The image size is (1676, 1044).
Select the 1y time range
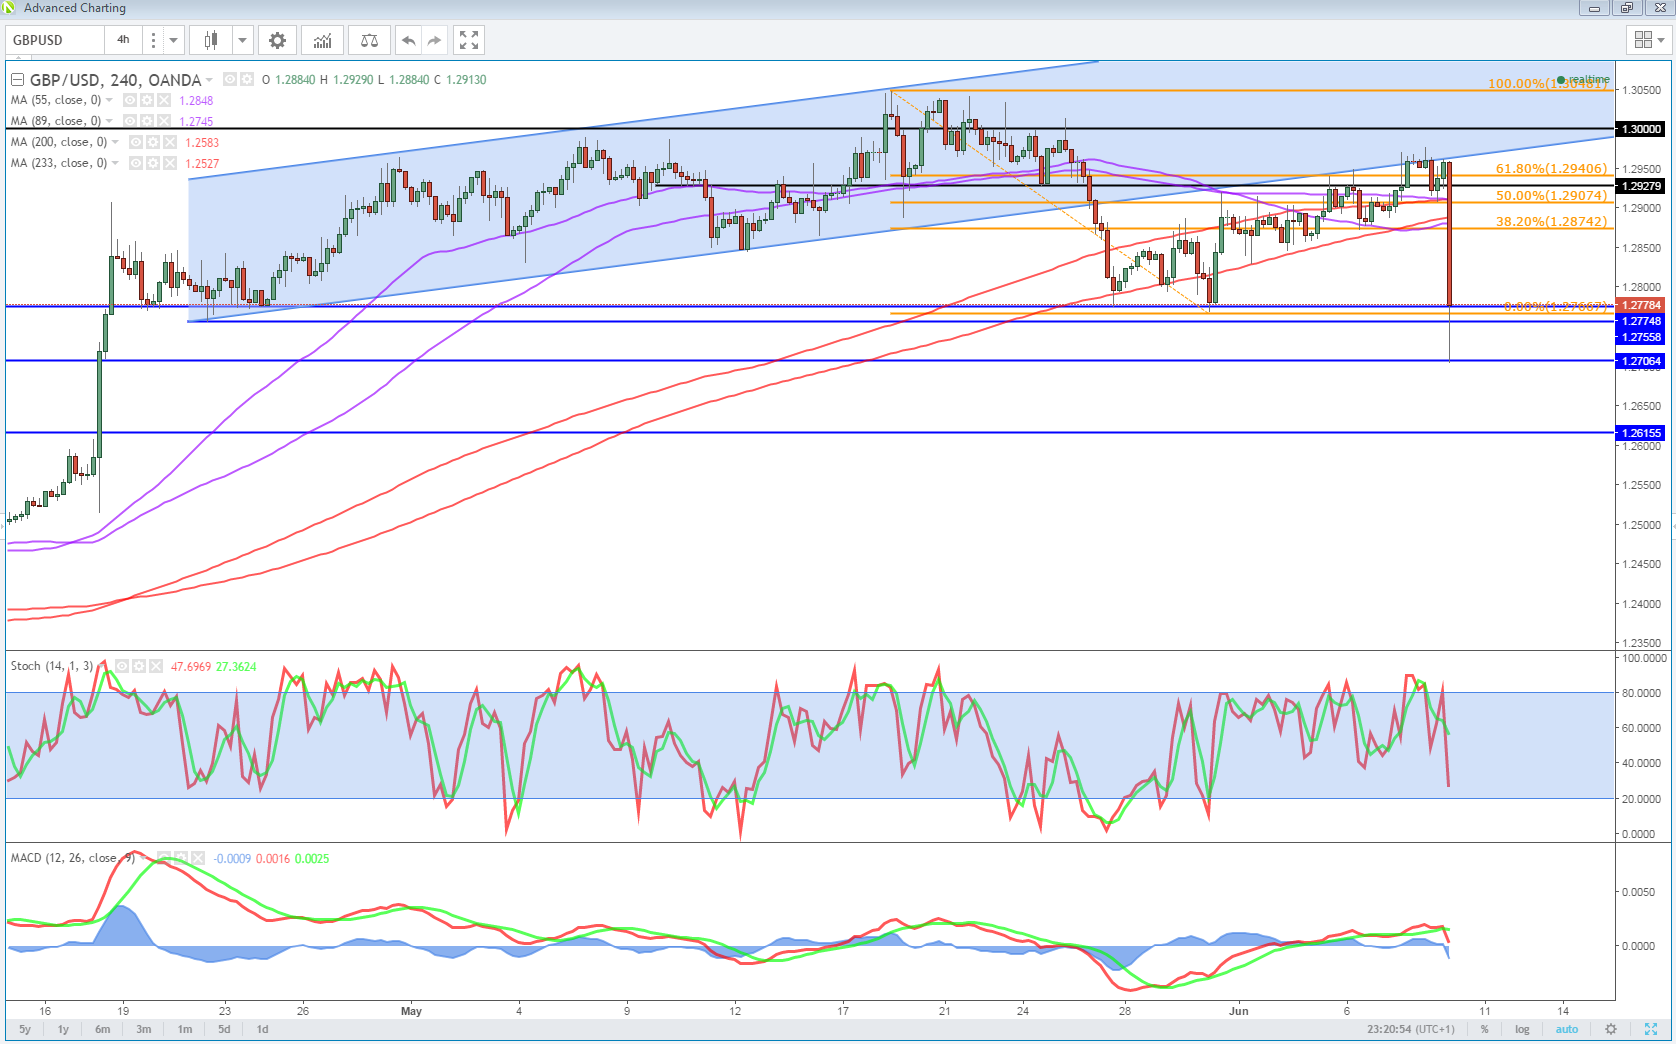pyautogui.click(x=63, y=1029)
